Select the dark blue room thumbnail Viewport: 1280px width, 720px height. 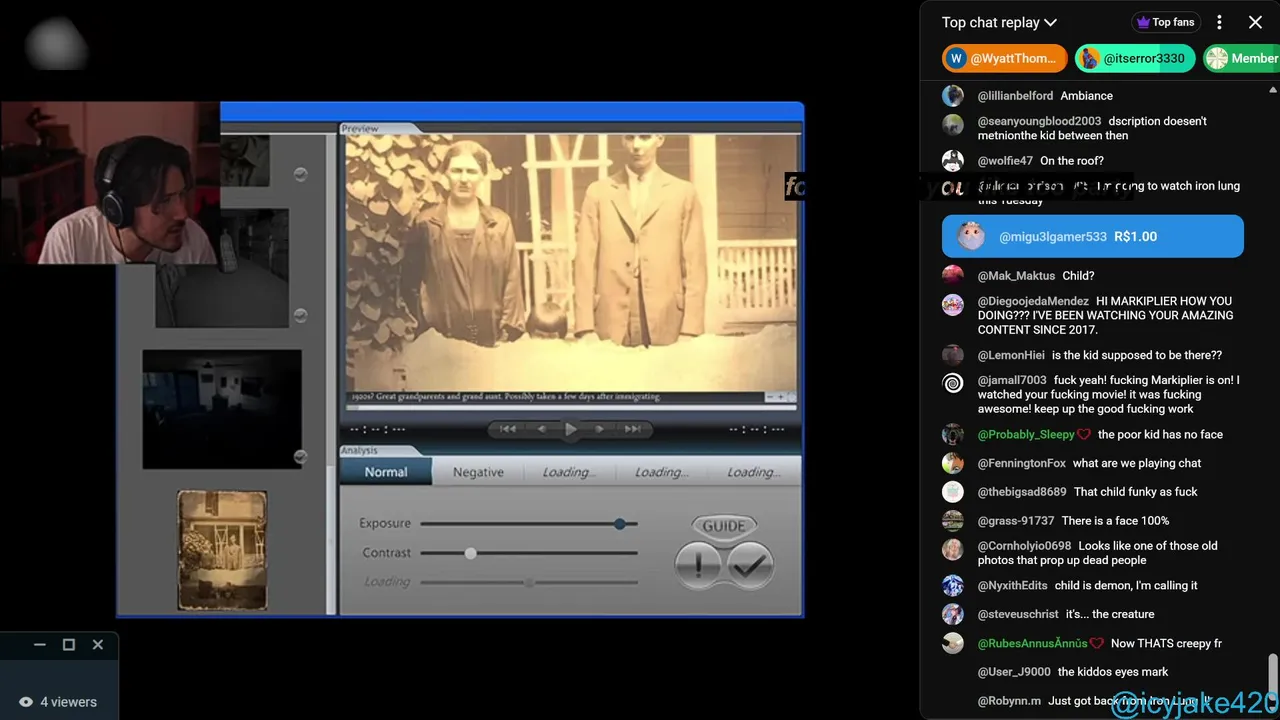pyautogui.click(x=222, y=409)
